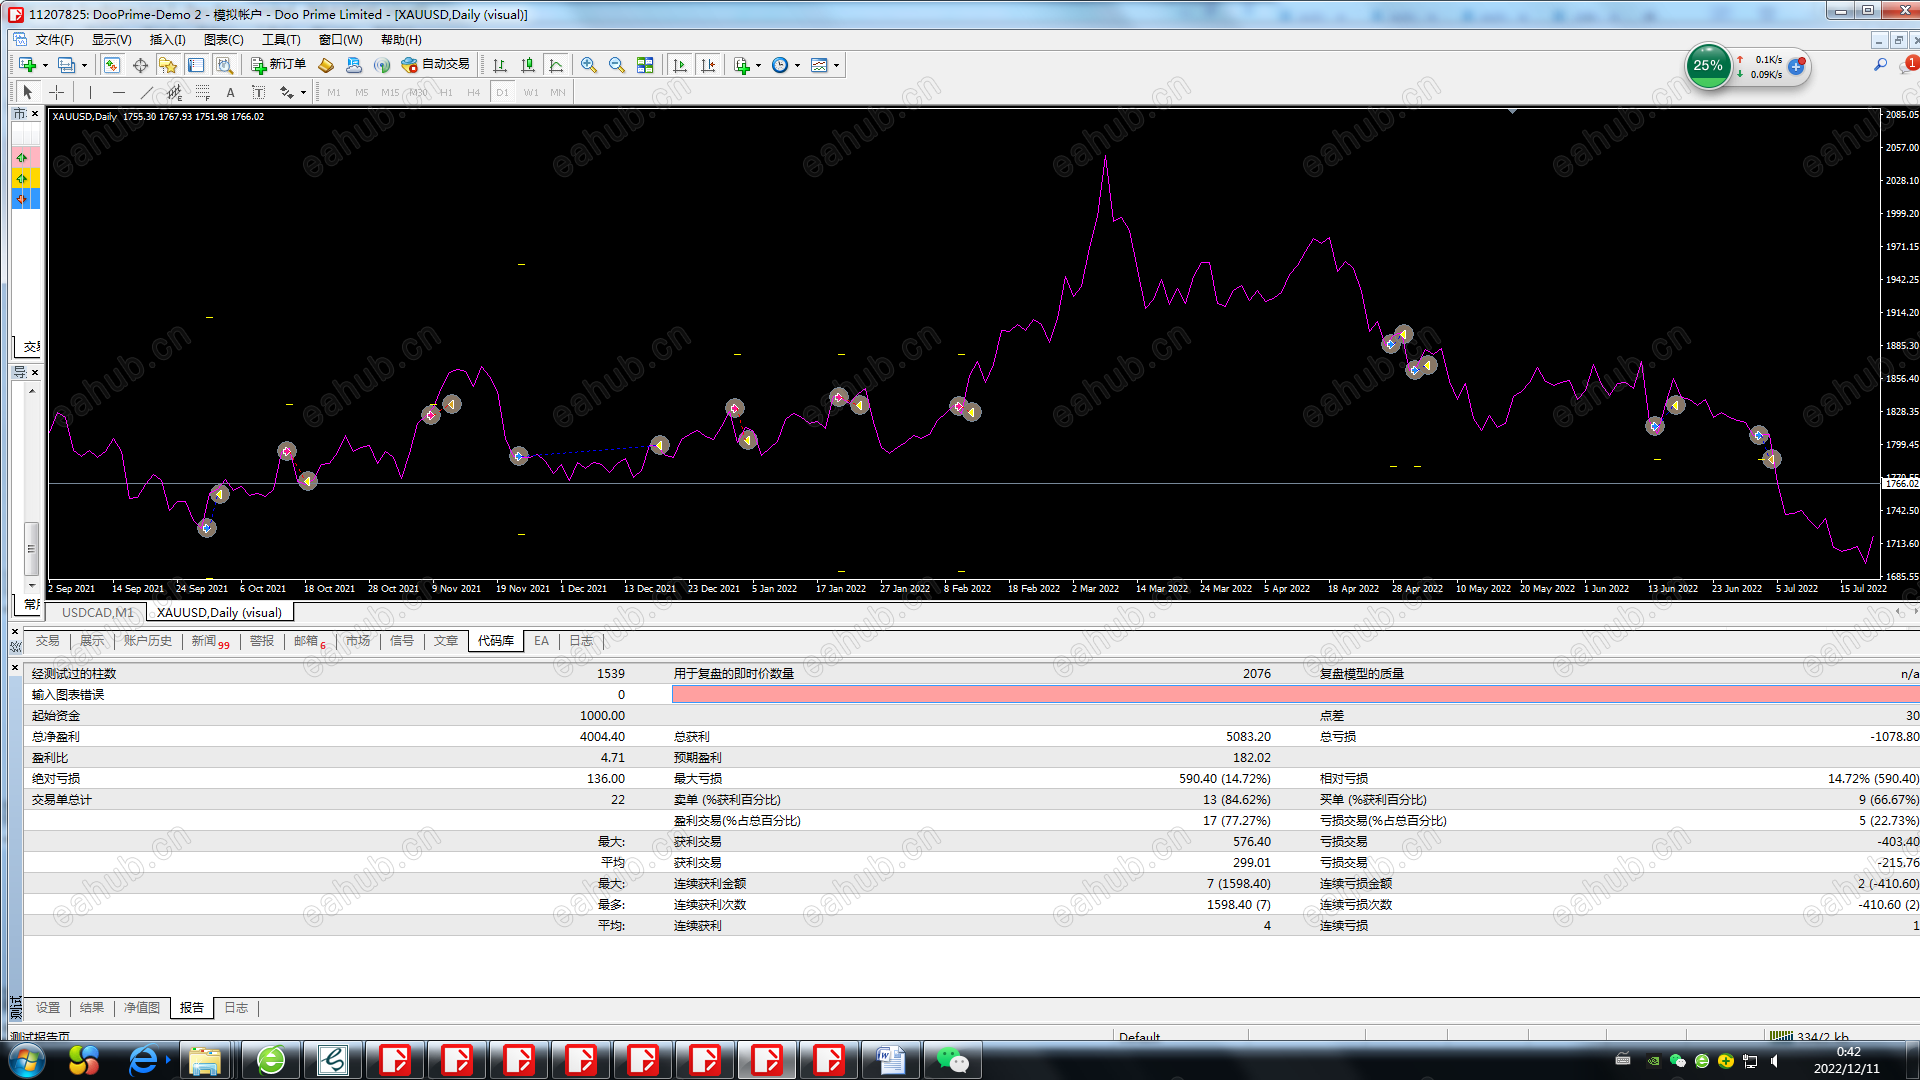Click the M15 timeframe button

[x=389, y=92]
